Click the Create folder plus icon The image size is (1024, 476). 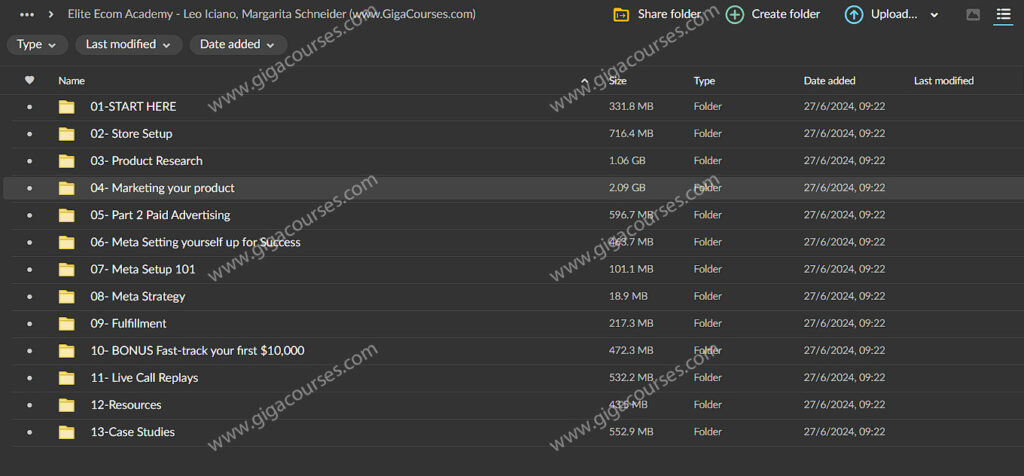coord(735,14)
